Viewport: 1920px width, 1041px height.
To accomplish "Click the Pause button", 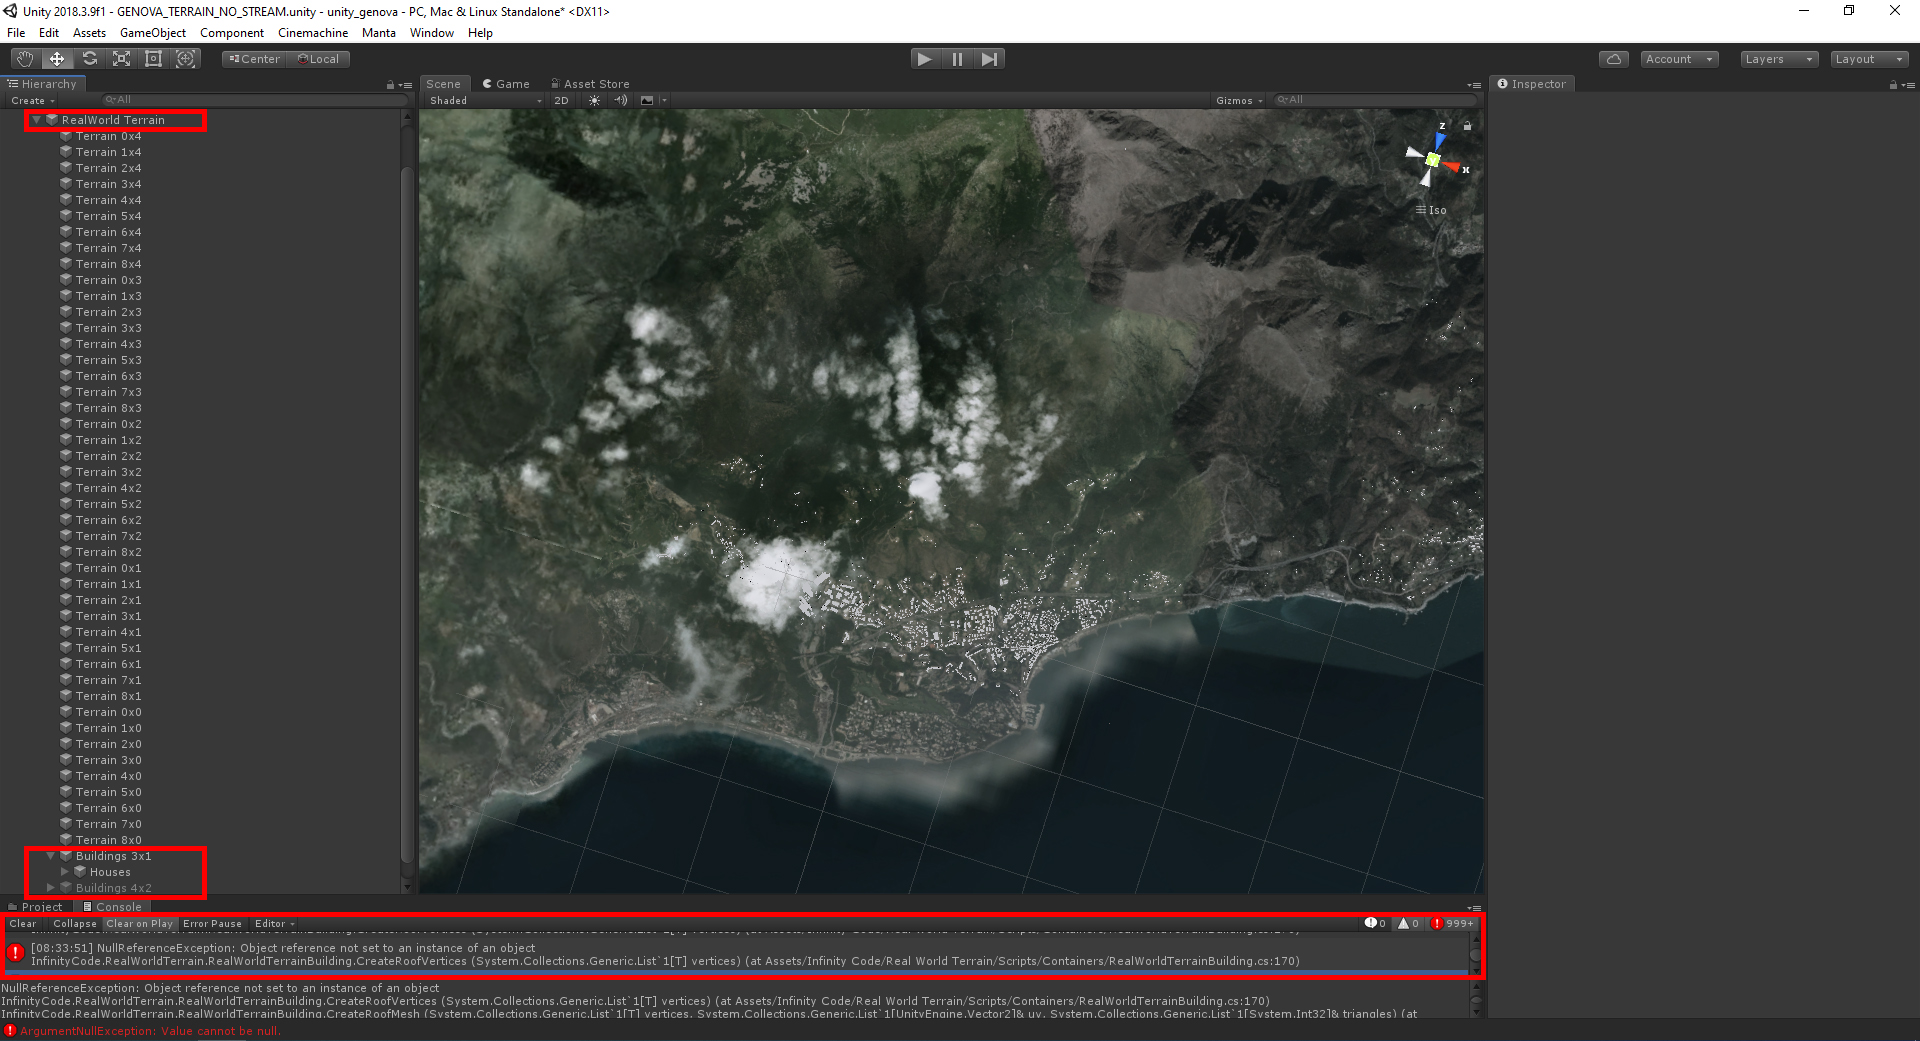I will (x=957, y=59).
